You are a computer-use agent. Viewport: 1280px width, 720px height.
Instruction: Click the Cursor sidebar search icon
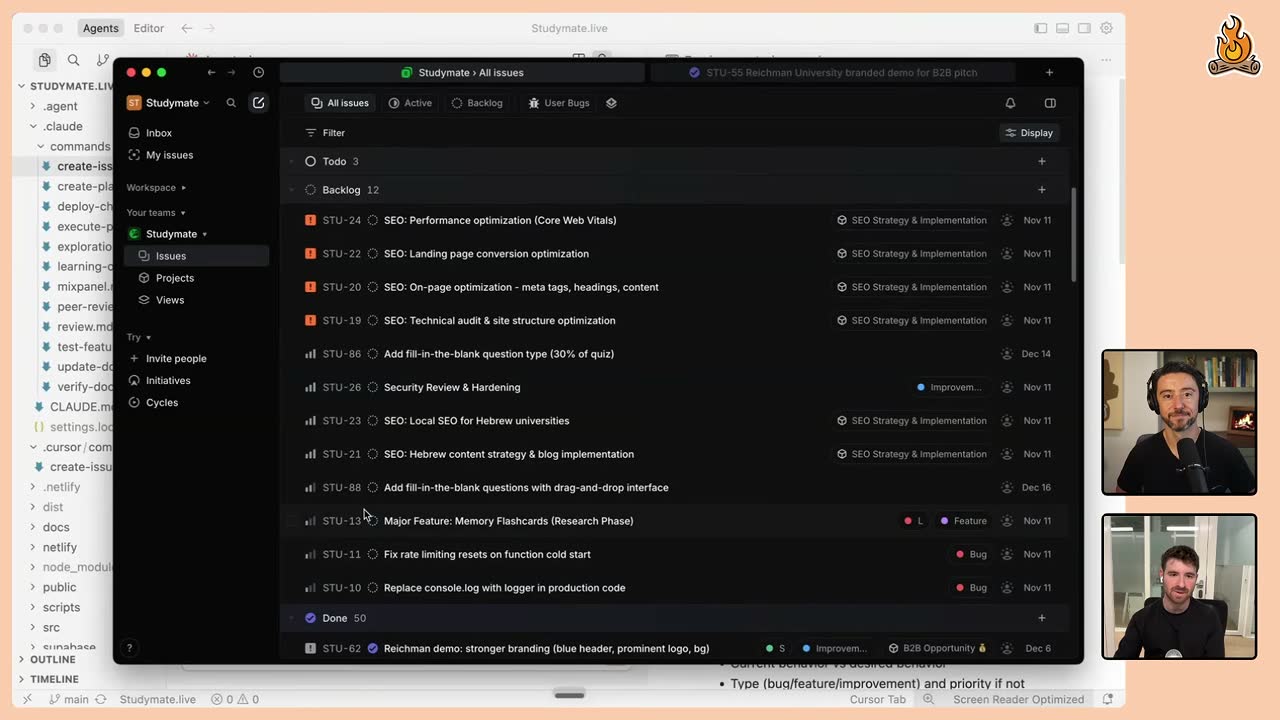pyautogui.click(x=73, y=60)
